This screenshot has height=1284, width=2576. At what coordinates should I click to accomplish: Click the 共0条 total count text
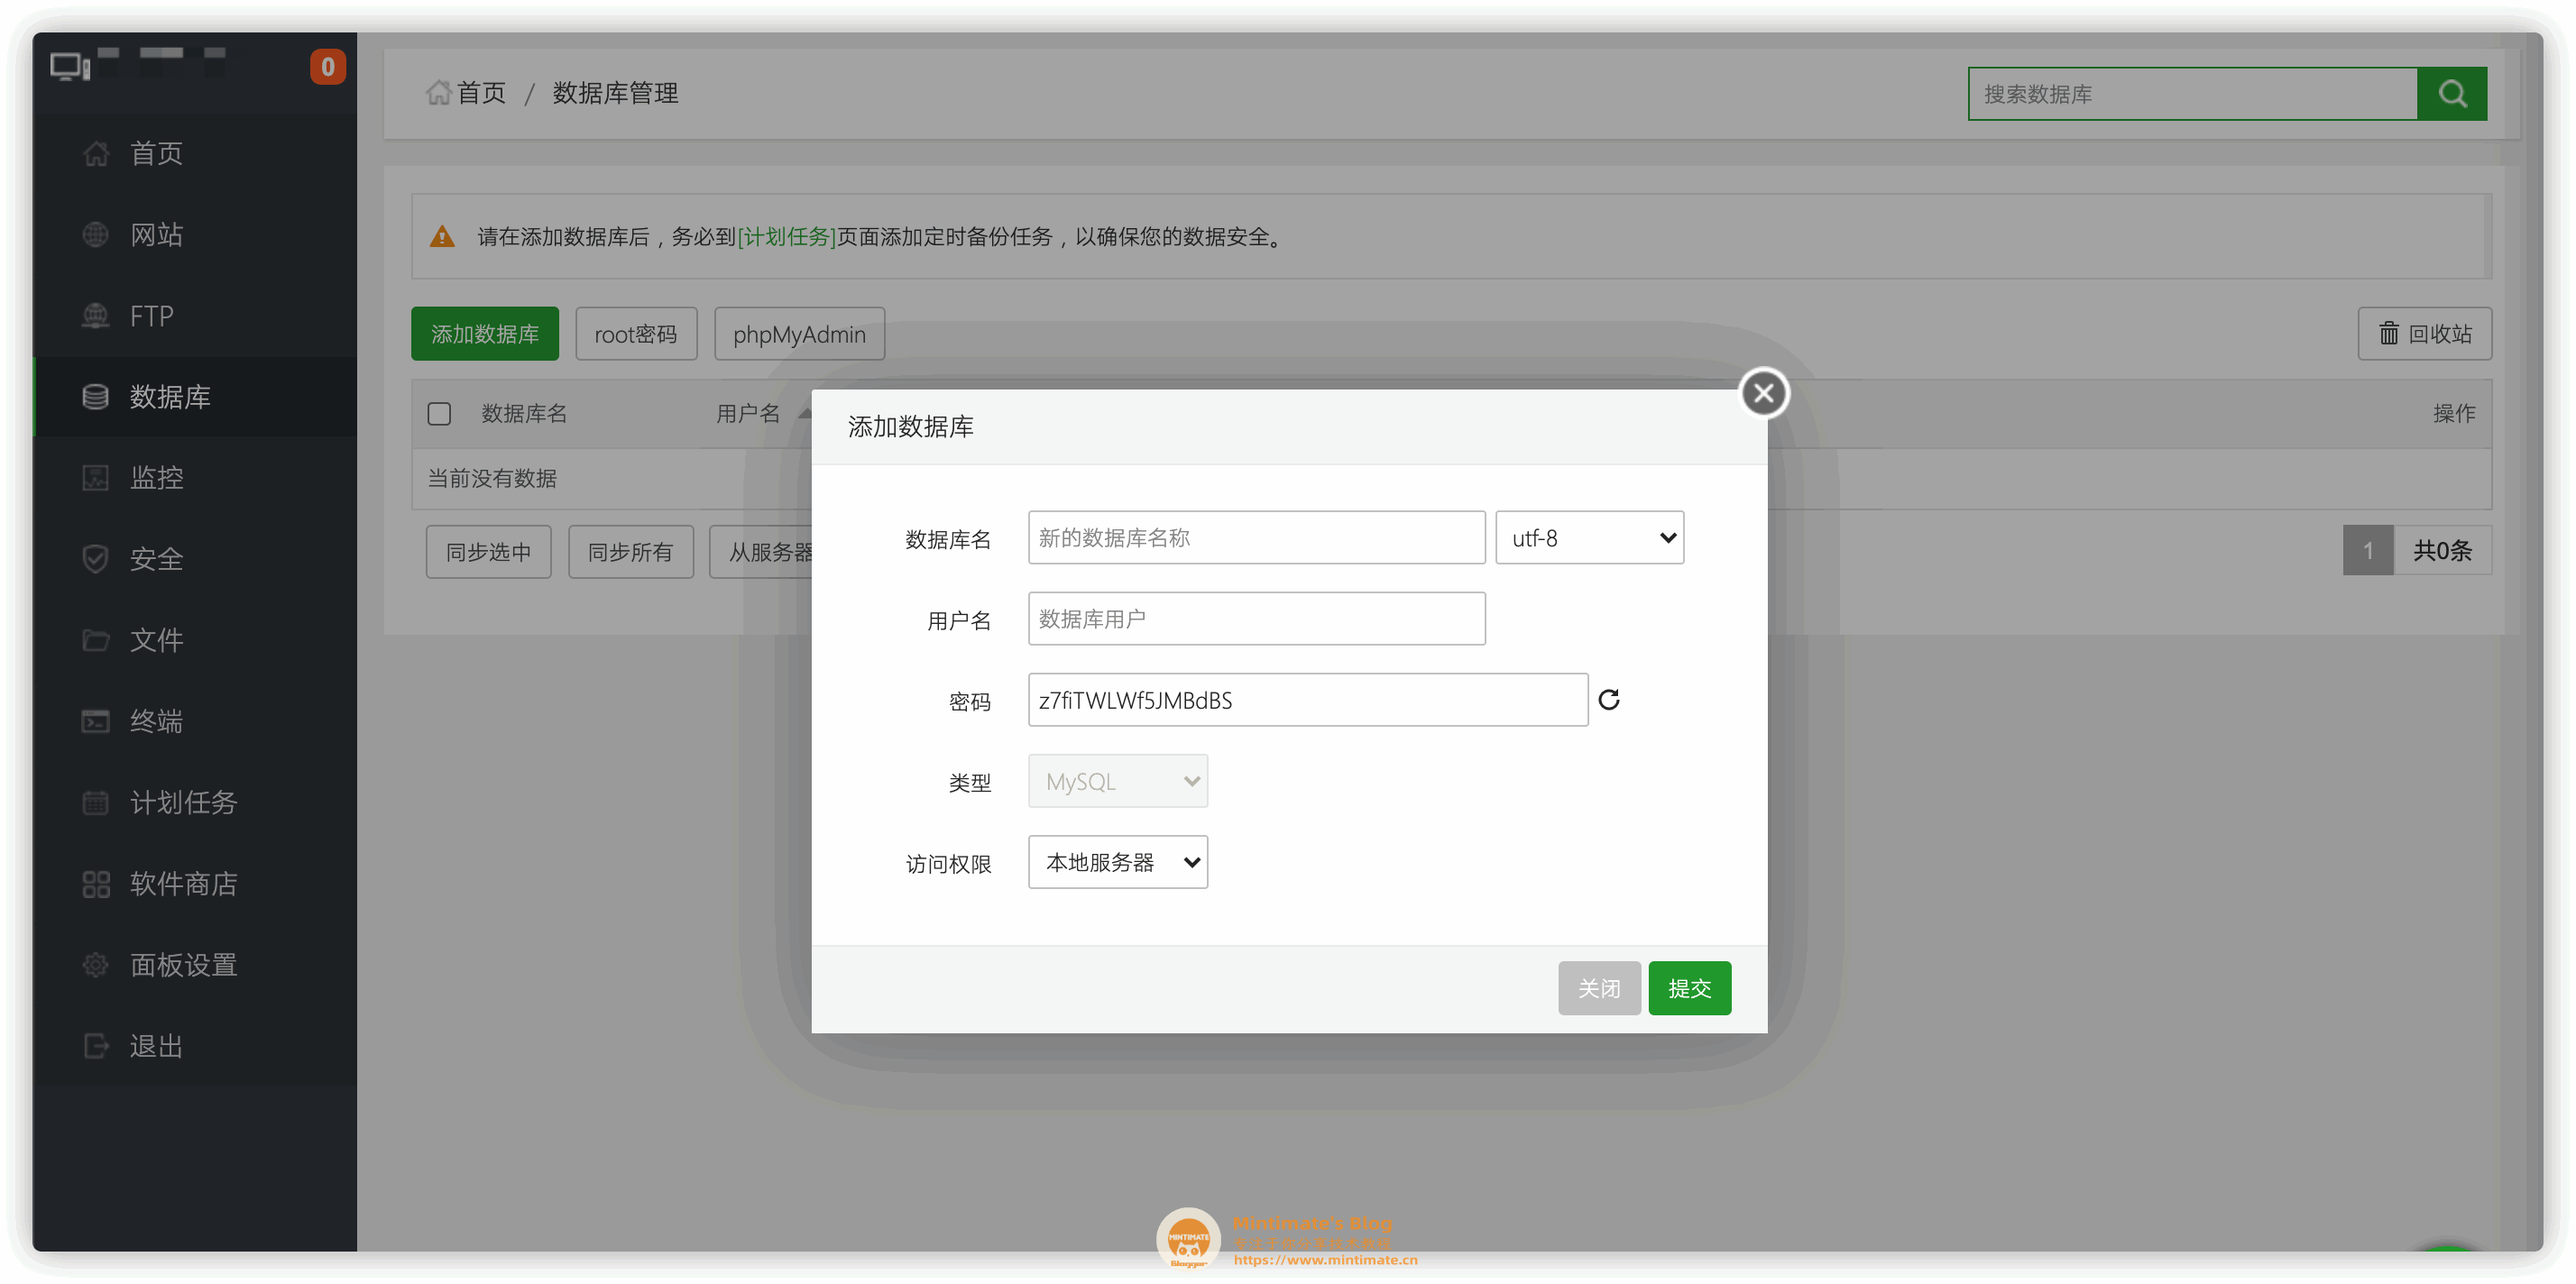click(x=2442, y=550)
